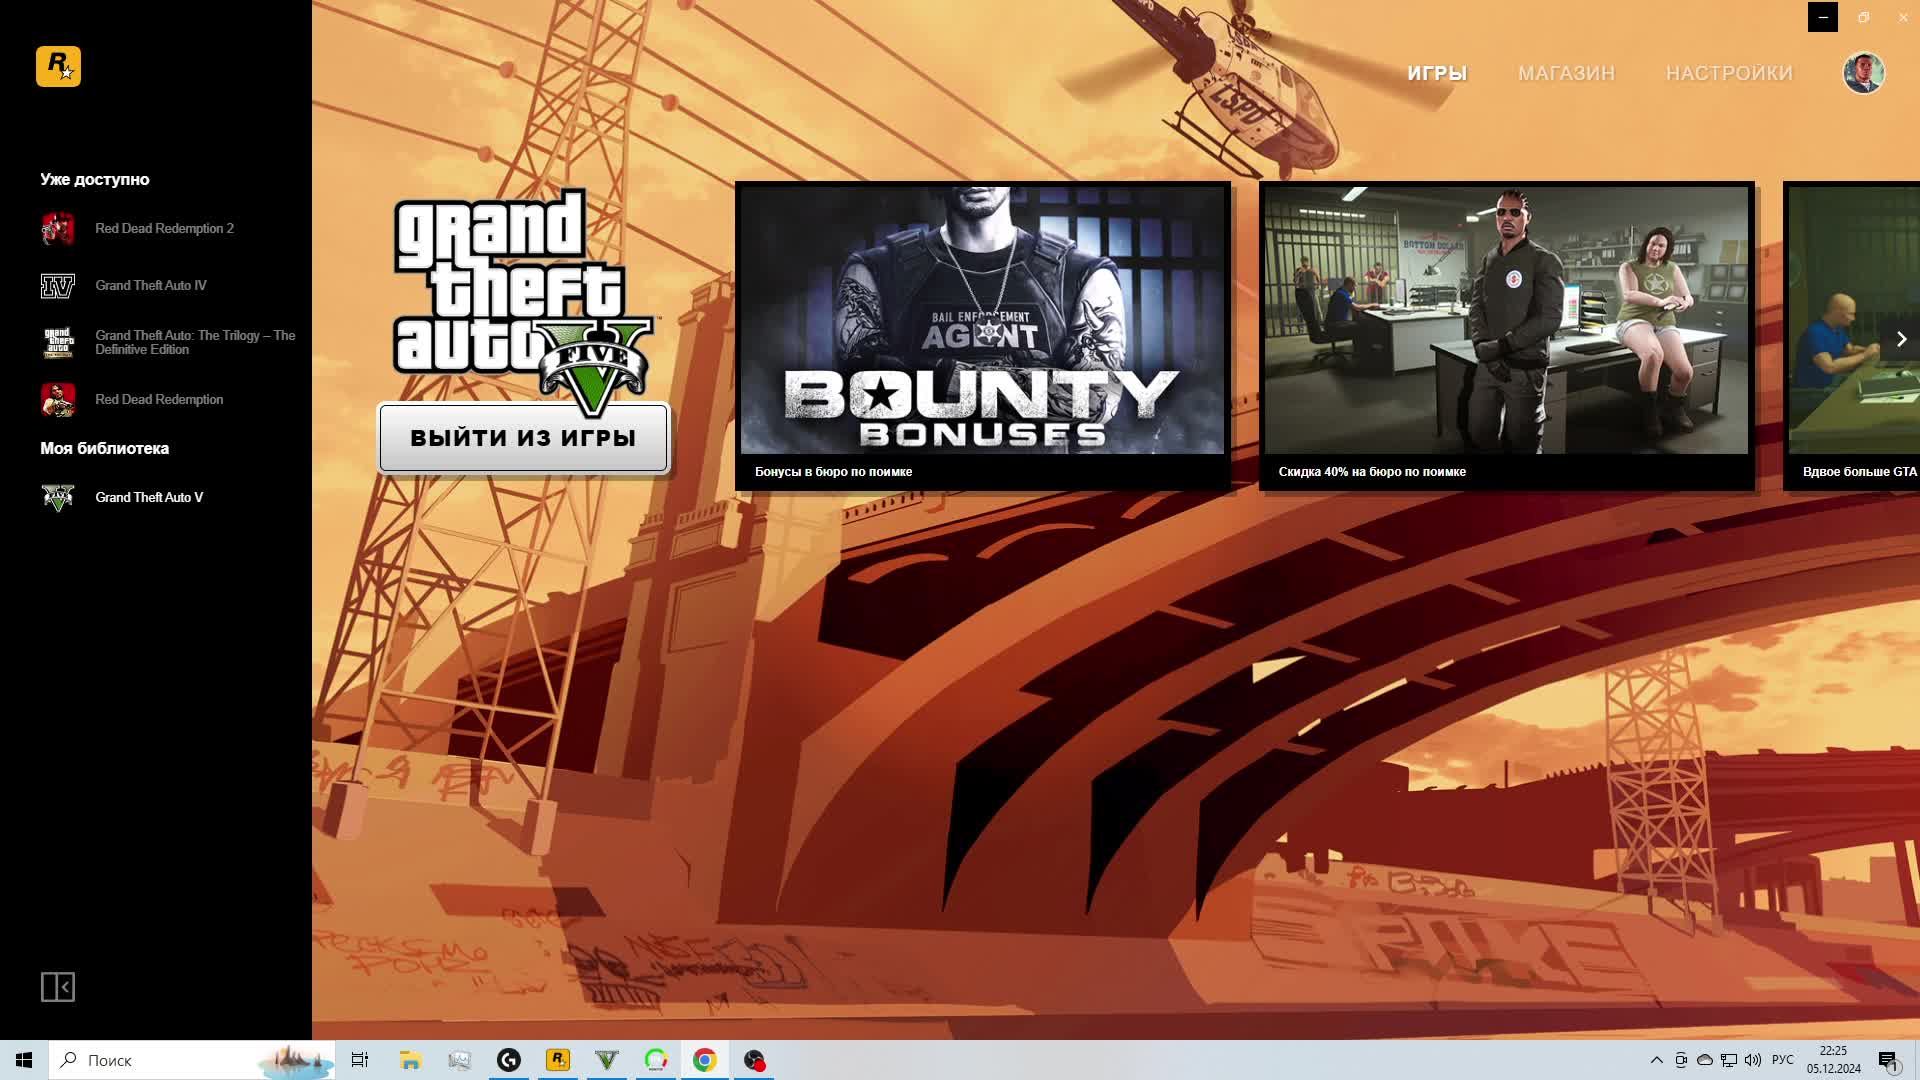Switch the РУС input language indicator
This screenshot has width=1920, height=1080.
[x=1783, y=1060]
